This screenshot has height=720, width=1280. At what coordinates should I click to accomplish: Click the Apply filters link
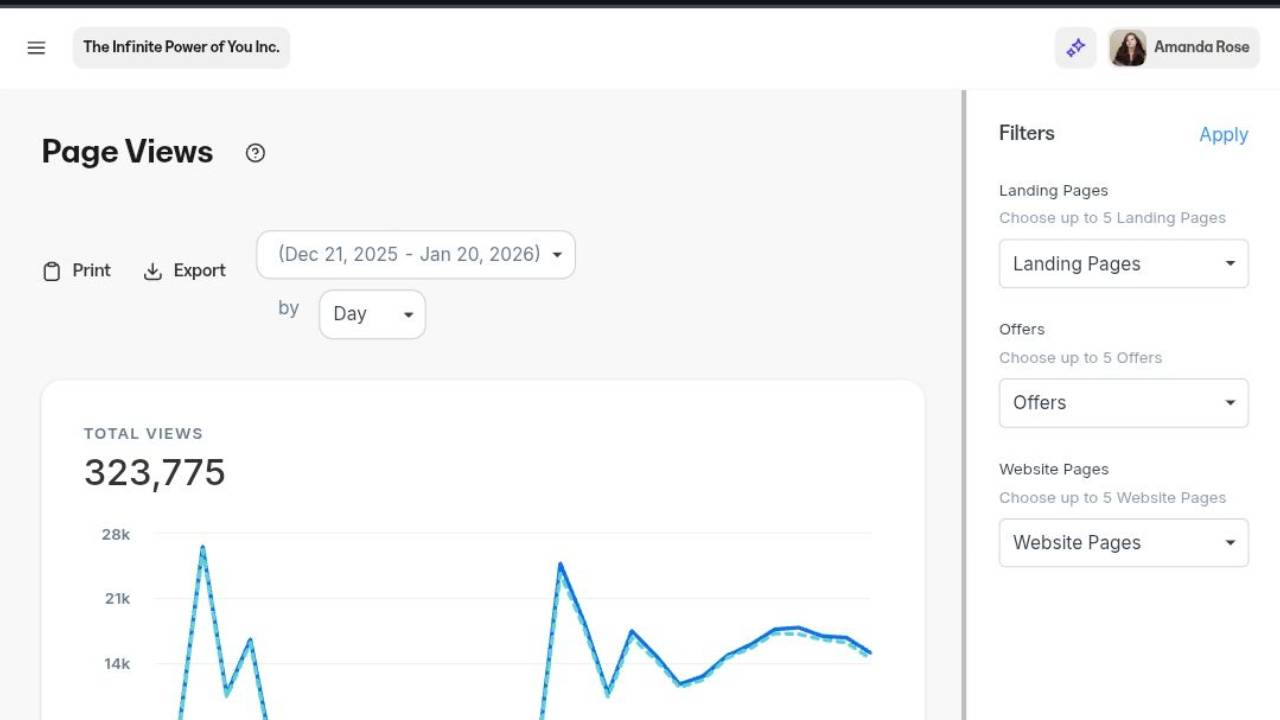(x=1223, y=135)
